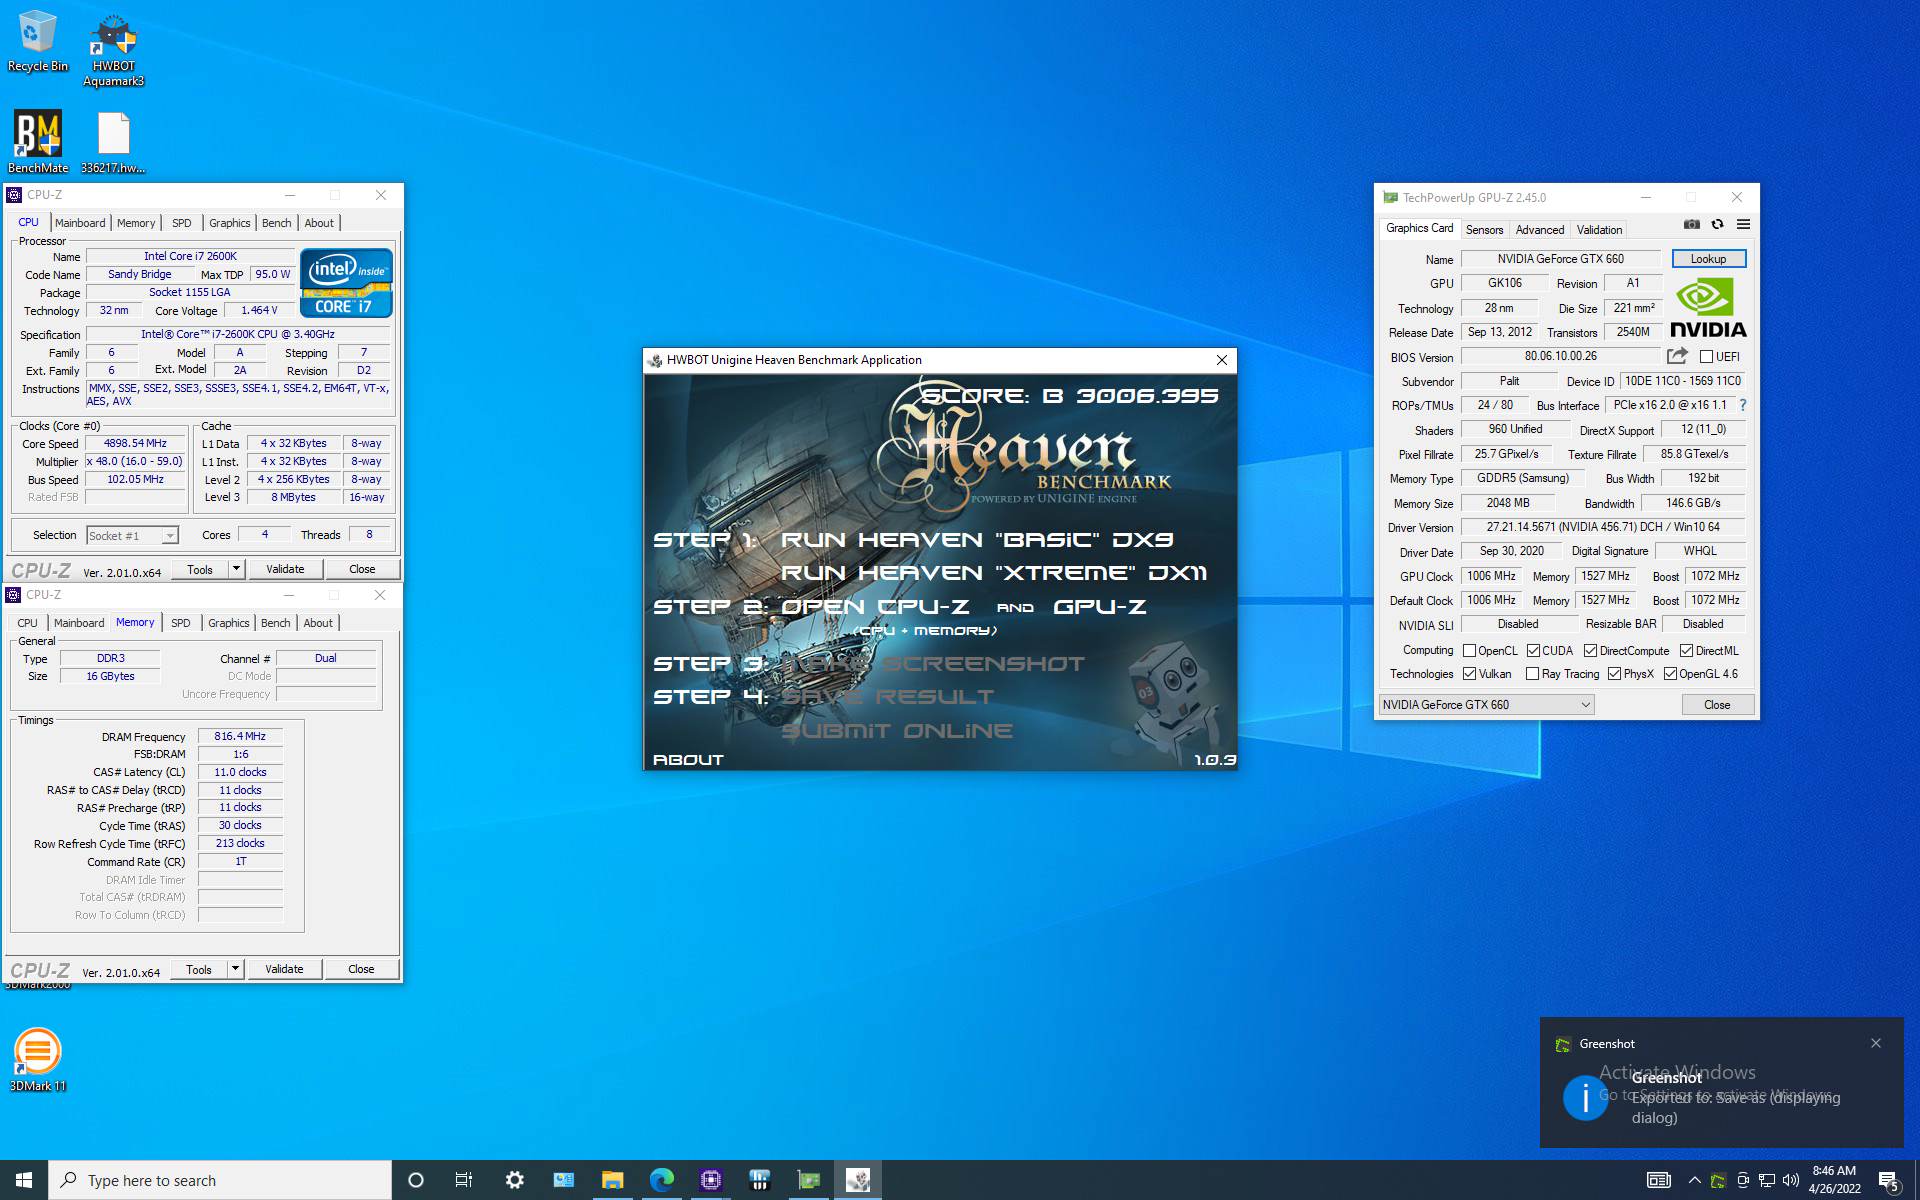1920x1200 pixels.
Task: Expand the Tools arrow in the Memory CPU-Z window
Action: pyautogui.click(x=235, y=969)
